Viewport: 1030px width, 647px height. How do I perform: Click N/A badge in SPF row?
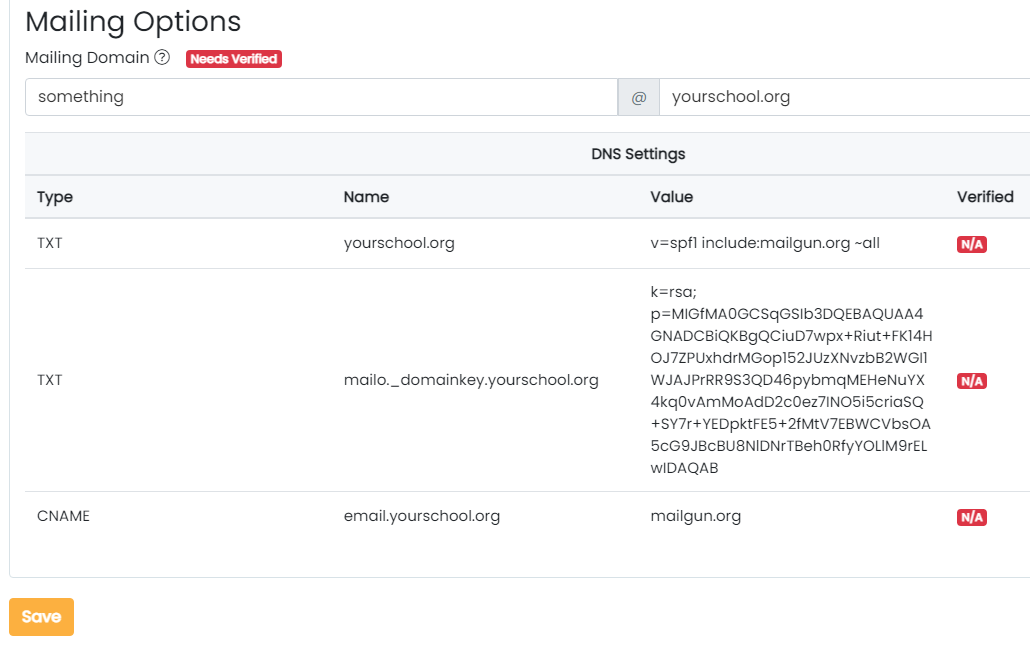tap(972, 244)
